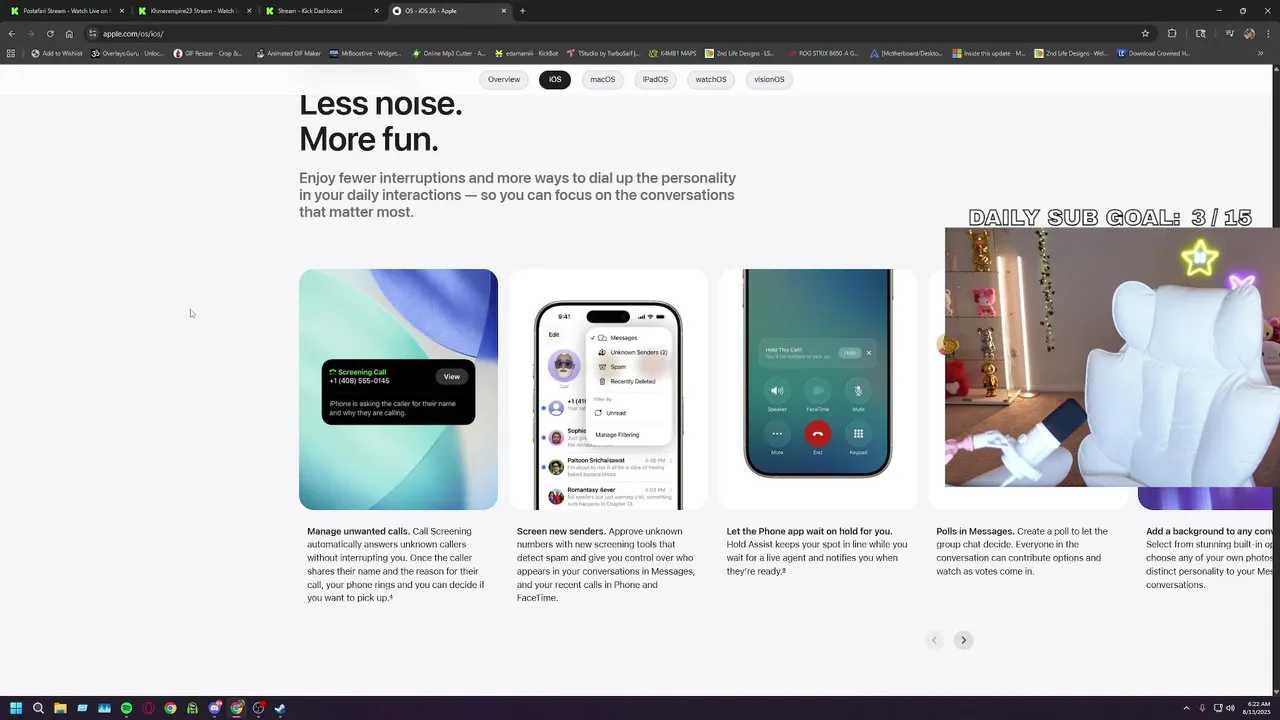This screenshot has height=720, width=1280.
Task: Open the Screening Call card image
Action: click(398, 389)
